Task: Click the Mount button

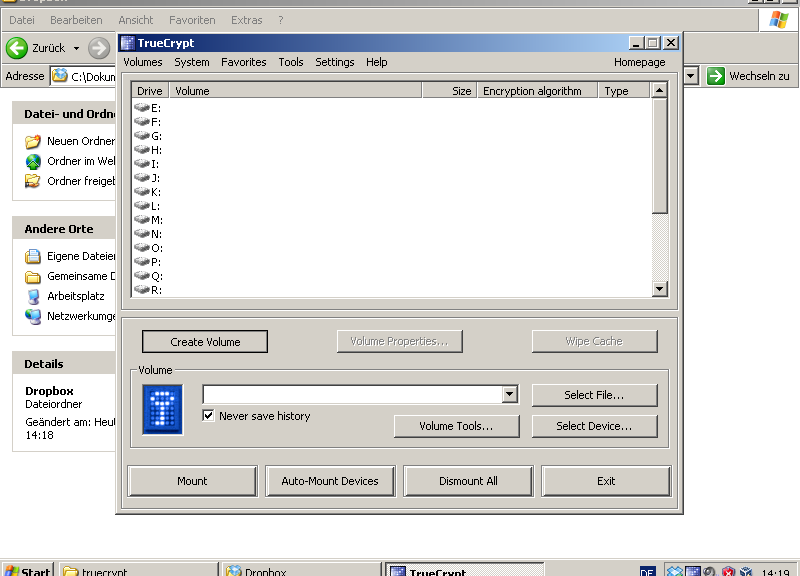Action: (192, 481)
